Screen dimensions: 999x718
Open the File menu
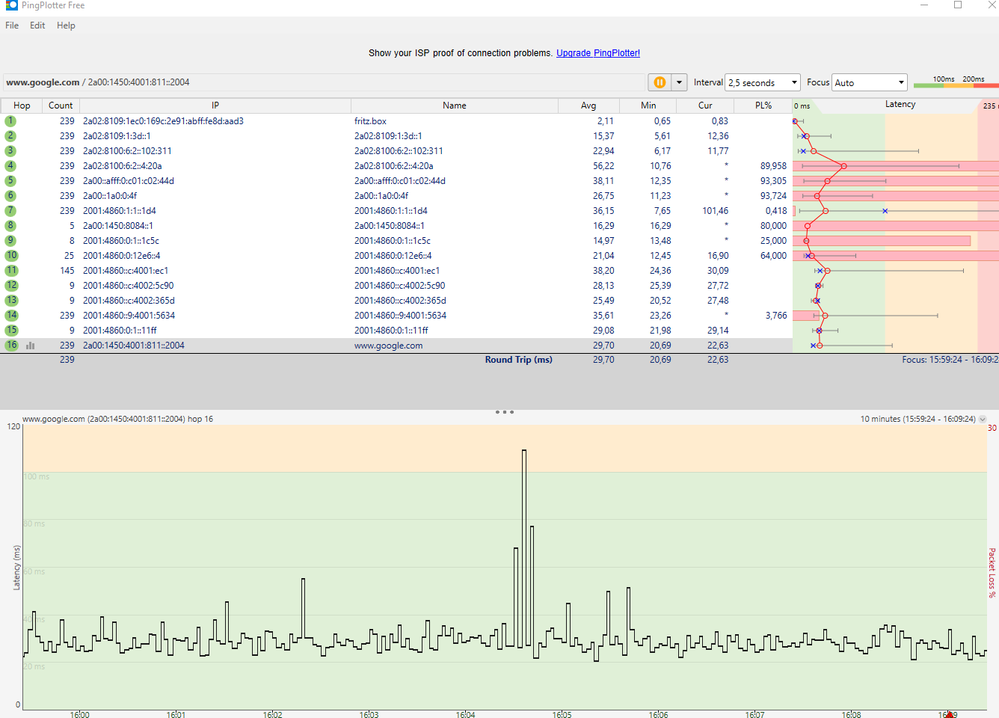[12, 25]
